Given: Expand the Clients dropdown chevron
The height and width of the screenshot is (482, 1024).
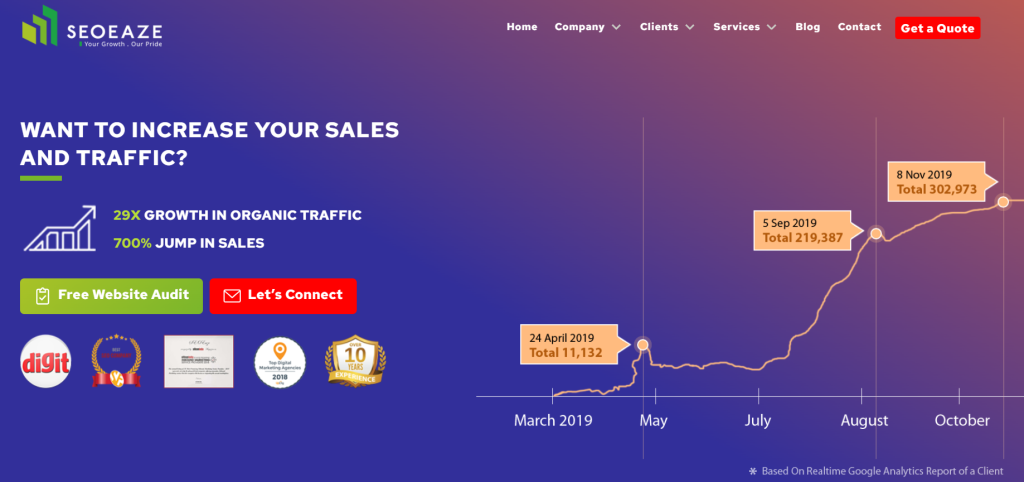Looking at the screenshot, I should point(690,27).
